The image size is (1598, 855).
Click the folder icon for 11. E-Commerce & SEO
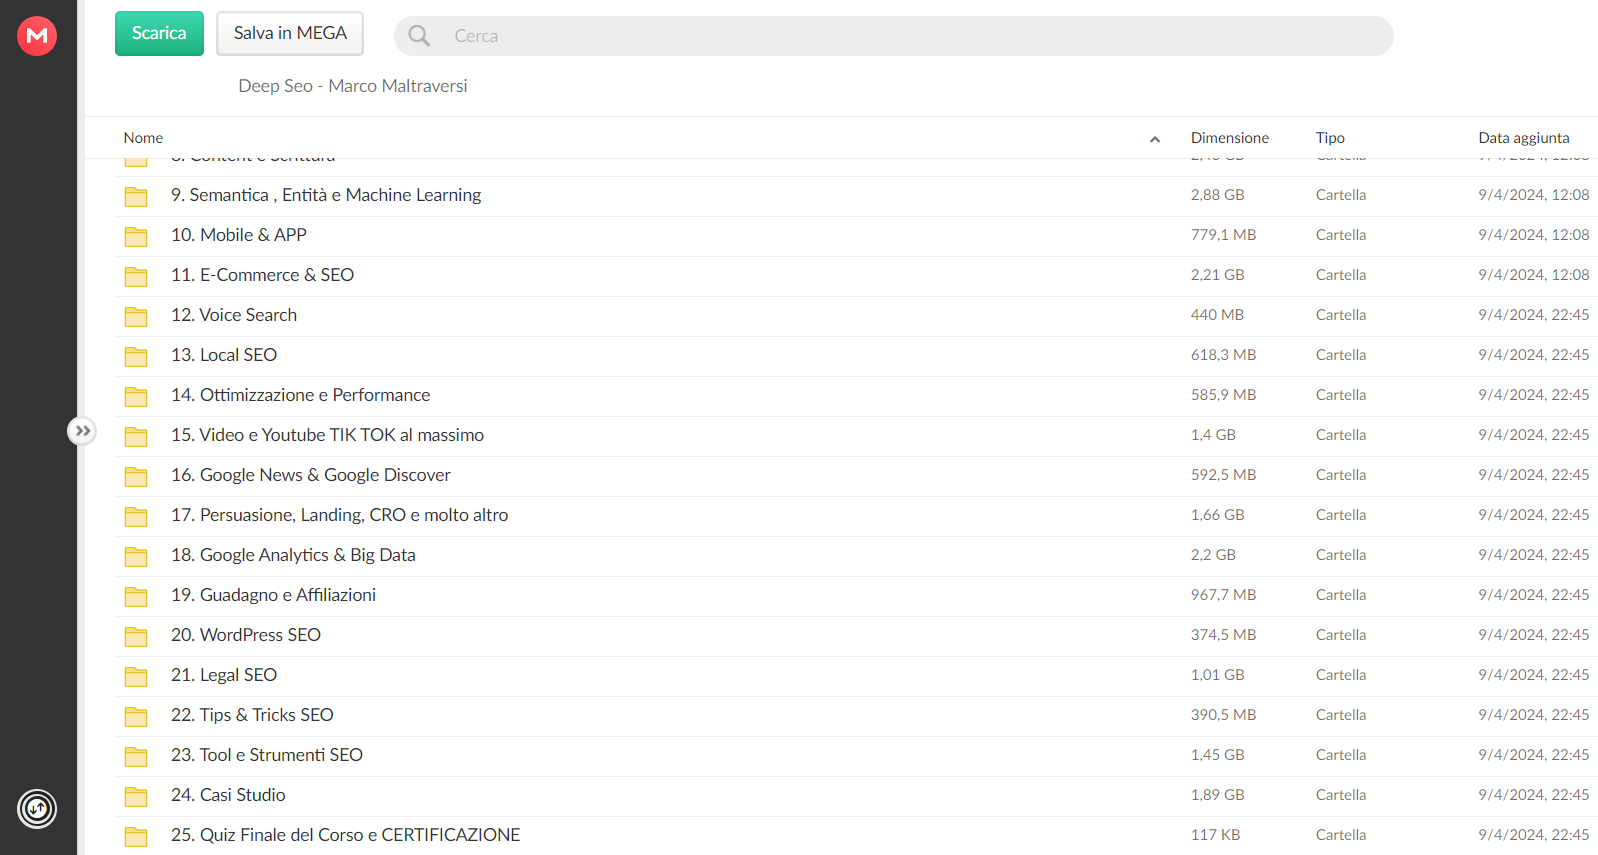click(136, 276)
